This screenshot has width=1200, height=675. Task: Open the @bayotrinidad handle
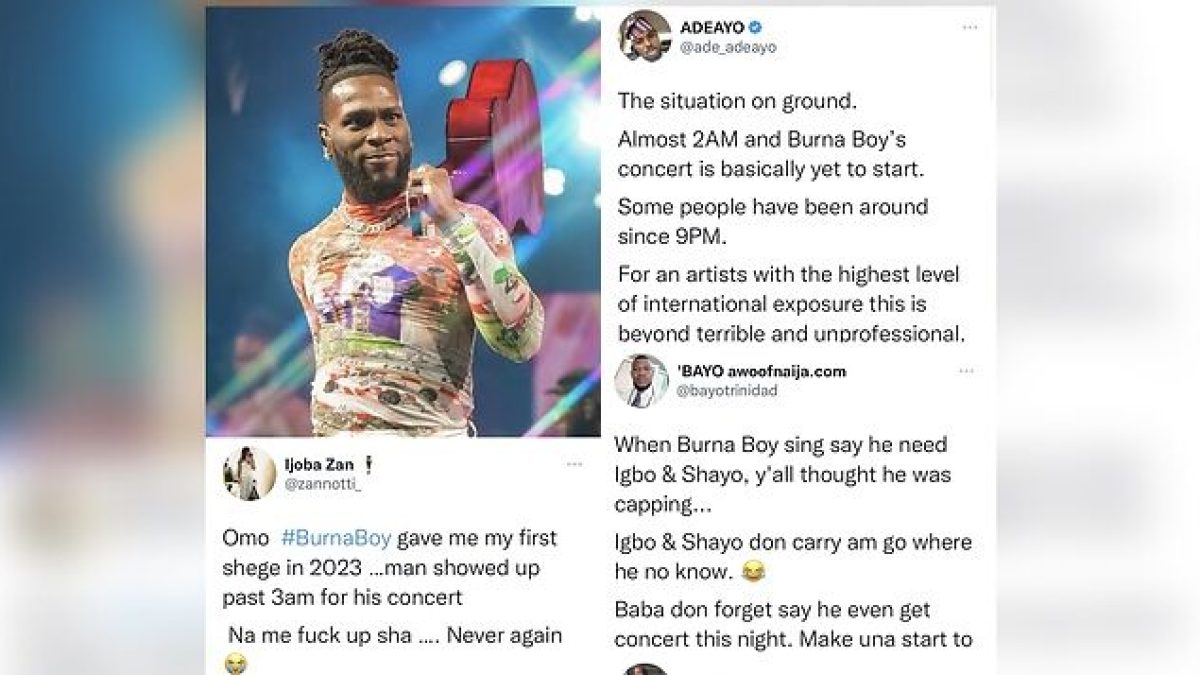click(x=728, y=390)
